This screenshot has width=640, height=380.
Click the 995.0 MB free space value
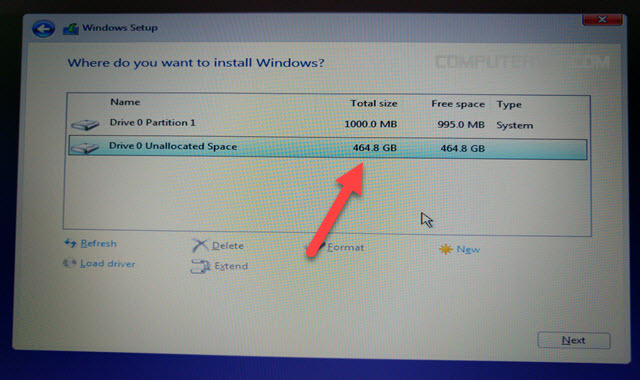[461, 124]
